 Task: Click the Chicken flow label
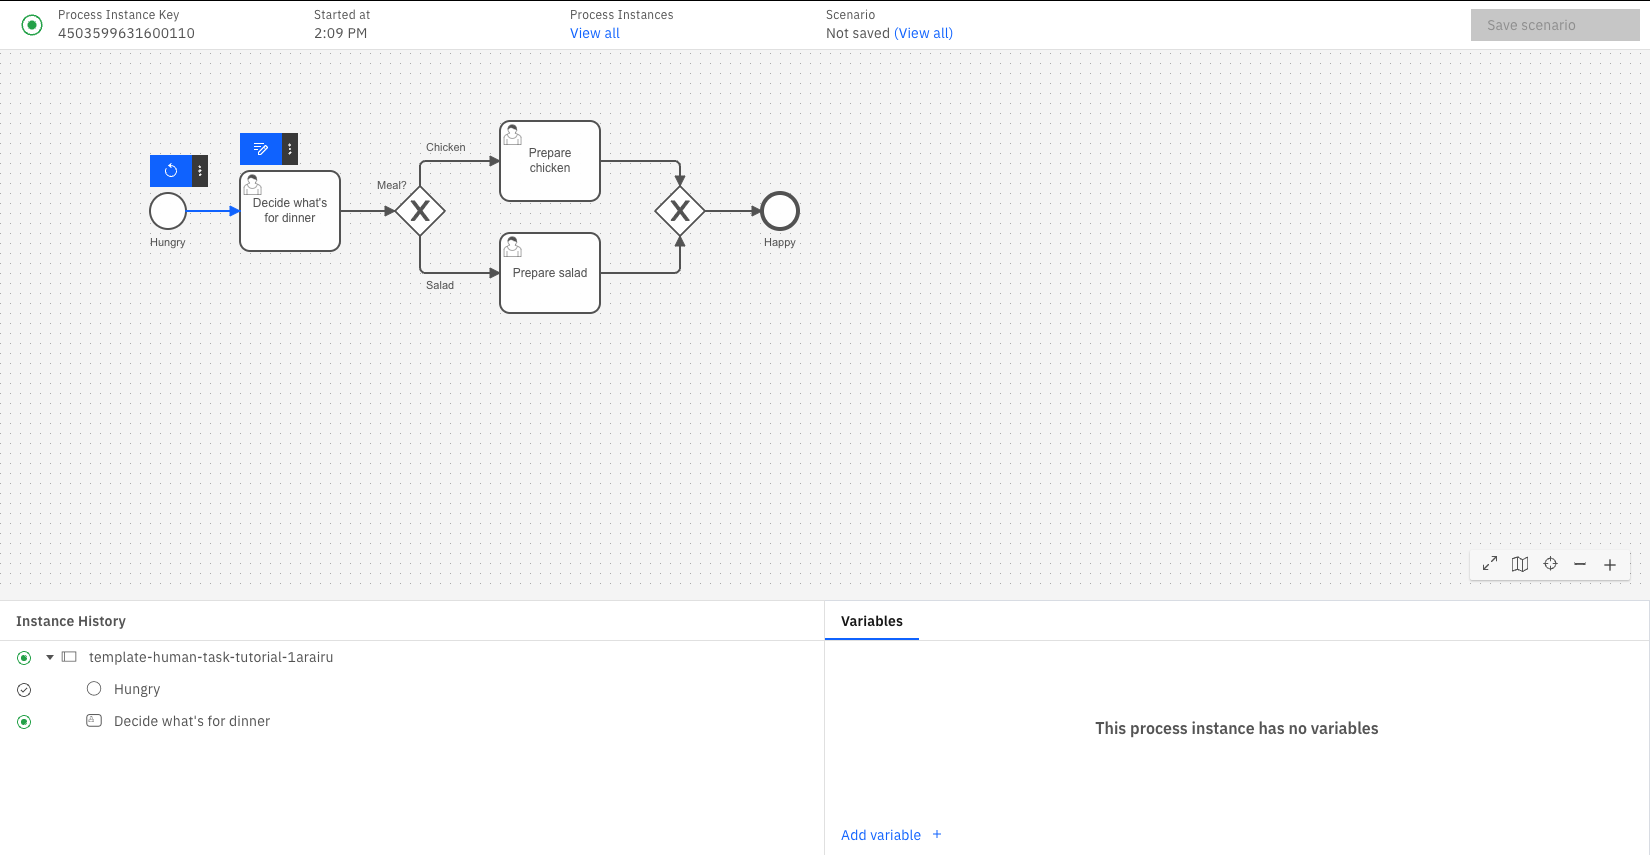[x=446, y=147]
